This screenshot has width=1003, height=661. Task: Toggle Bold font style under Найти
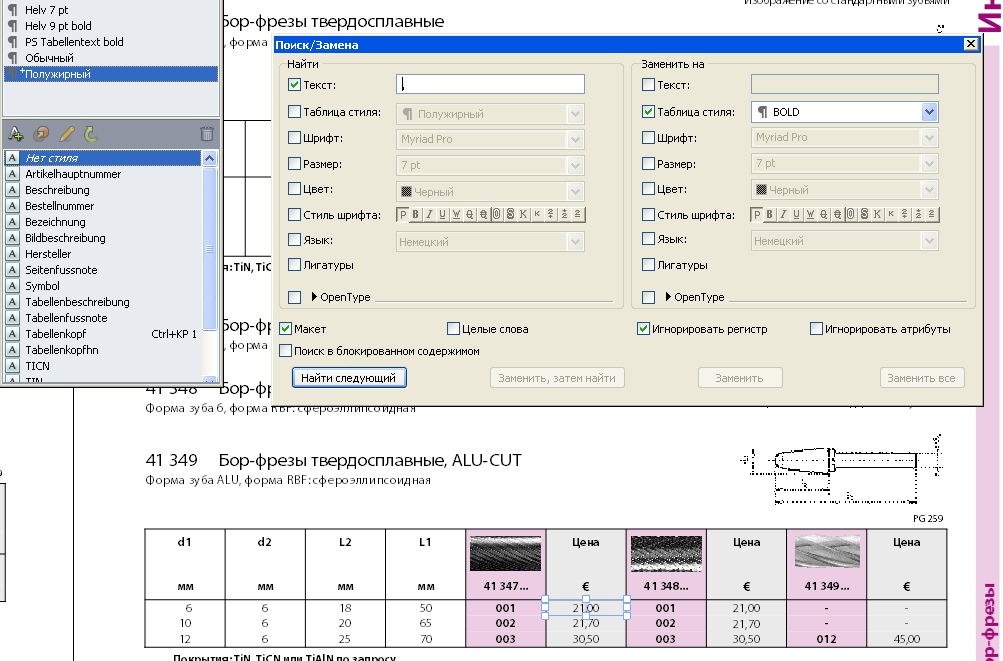coord(416,215)
